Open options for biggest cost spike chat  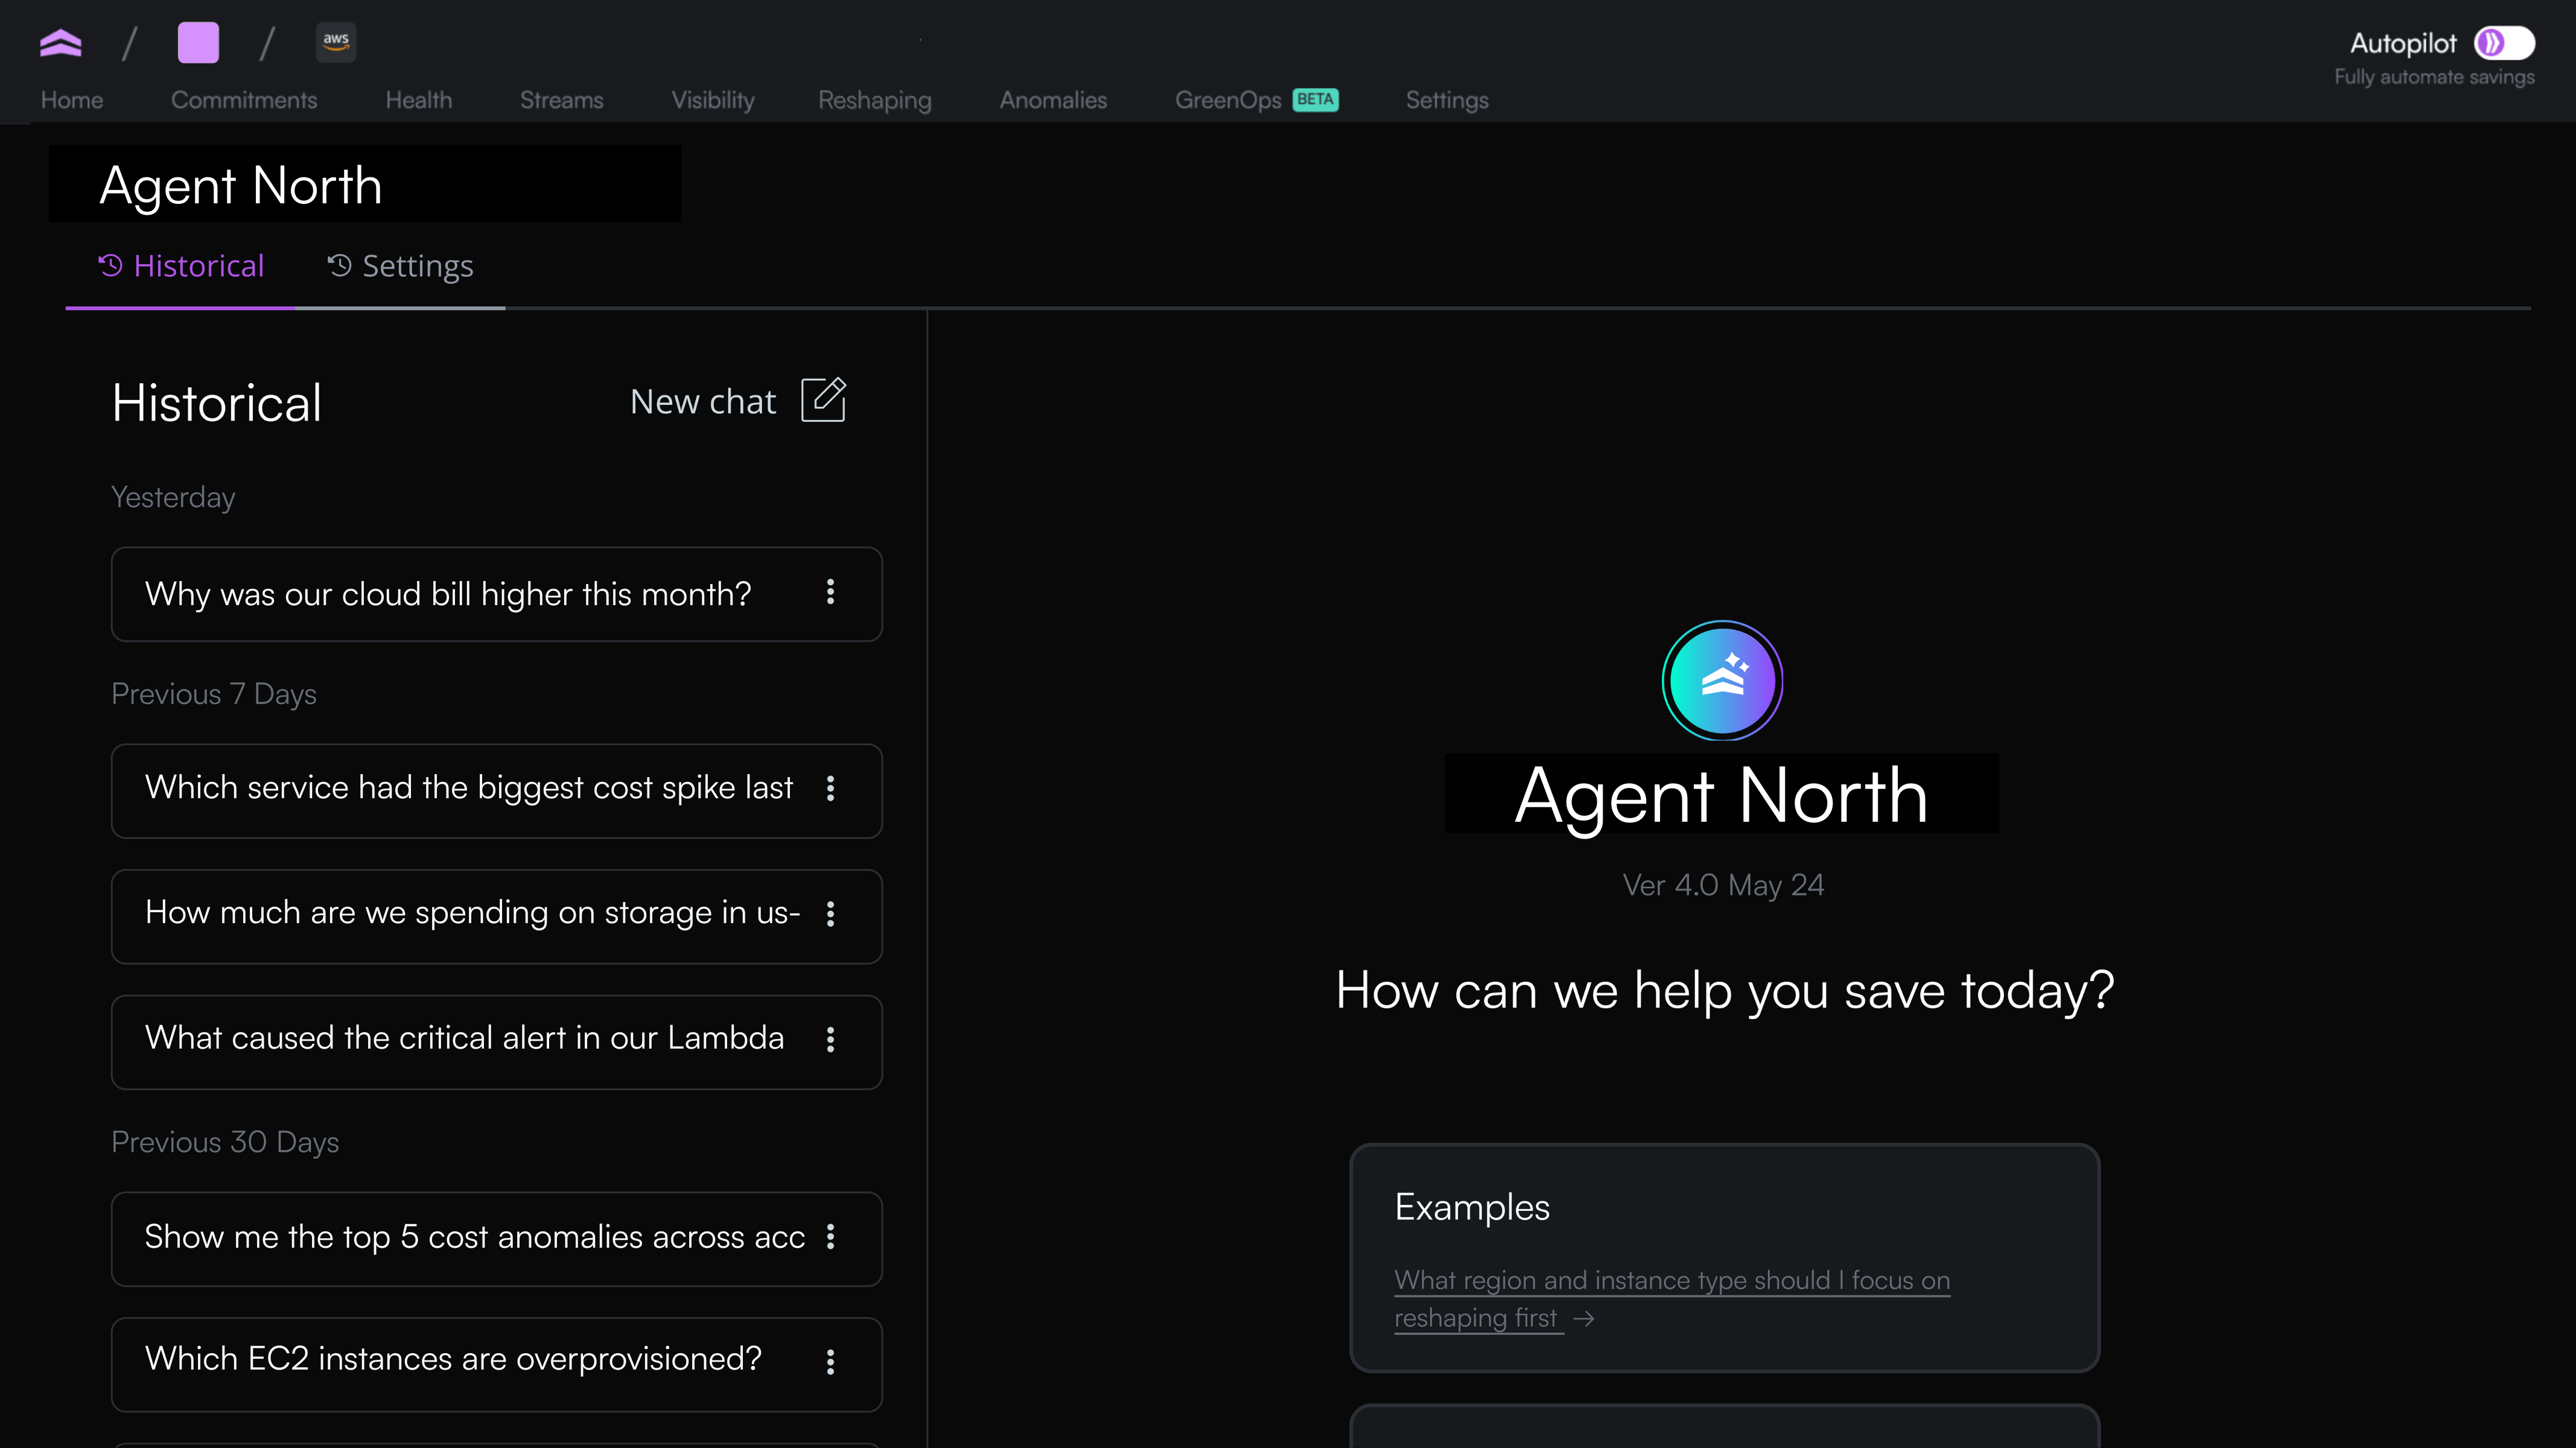(x=830, y=789)
